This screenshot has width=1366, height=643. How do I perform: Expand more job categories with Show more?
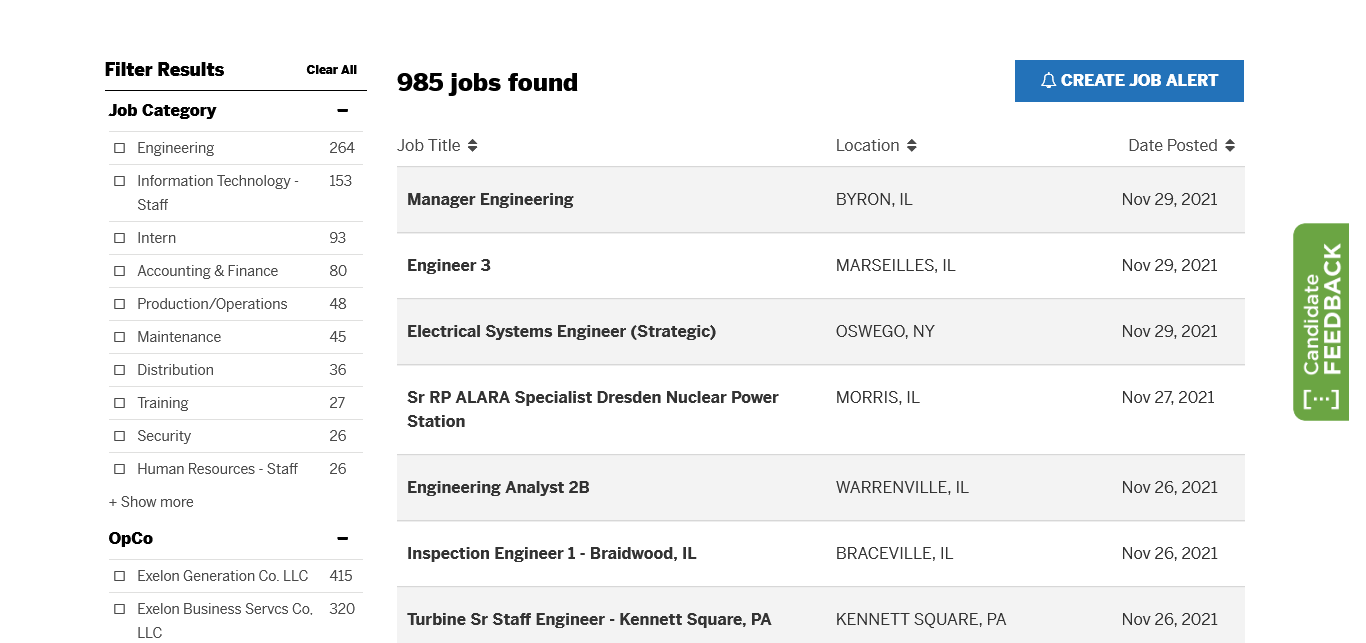pyautogui.click(x=151, y=502)
